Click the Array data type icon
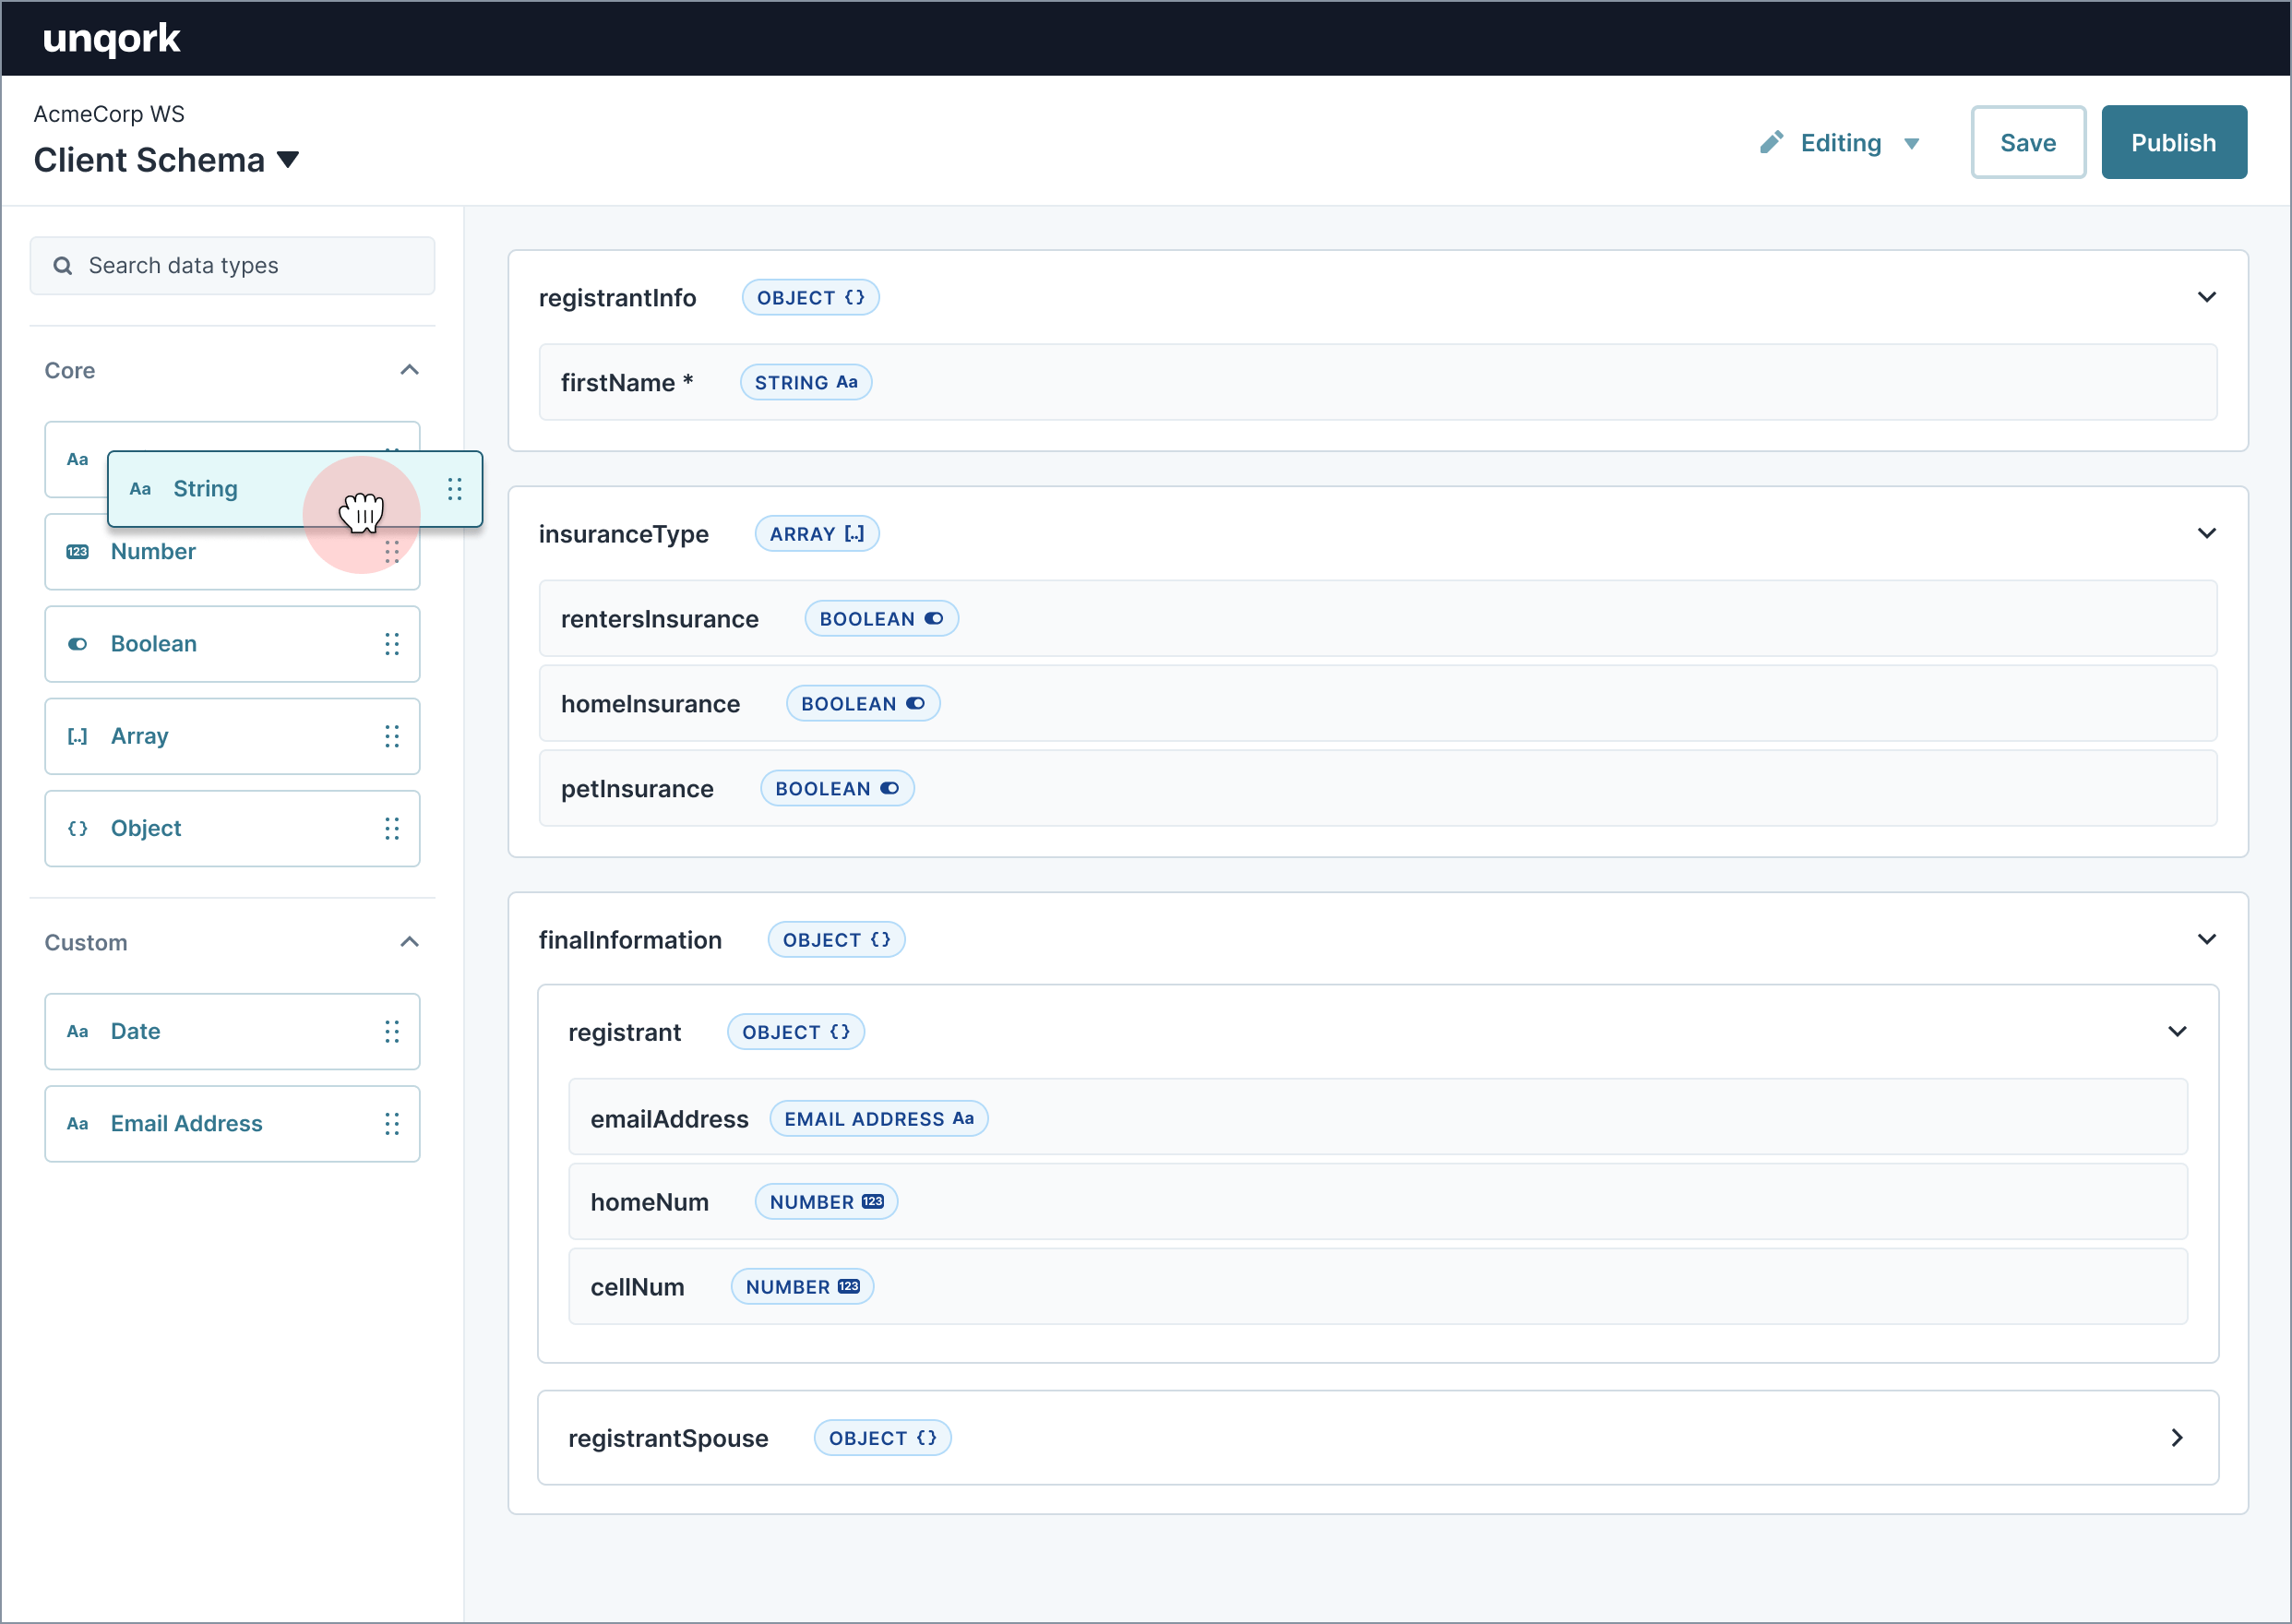This screenshot has height=1624, width=2292. (x=76, y=734)
